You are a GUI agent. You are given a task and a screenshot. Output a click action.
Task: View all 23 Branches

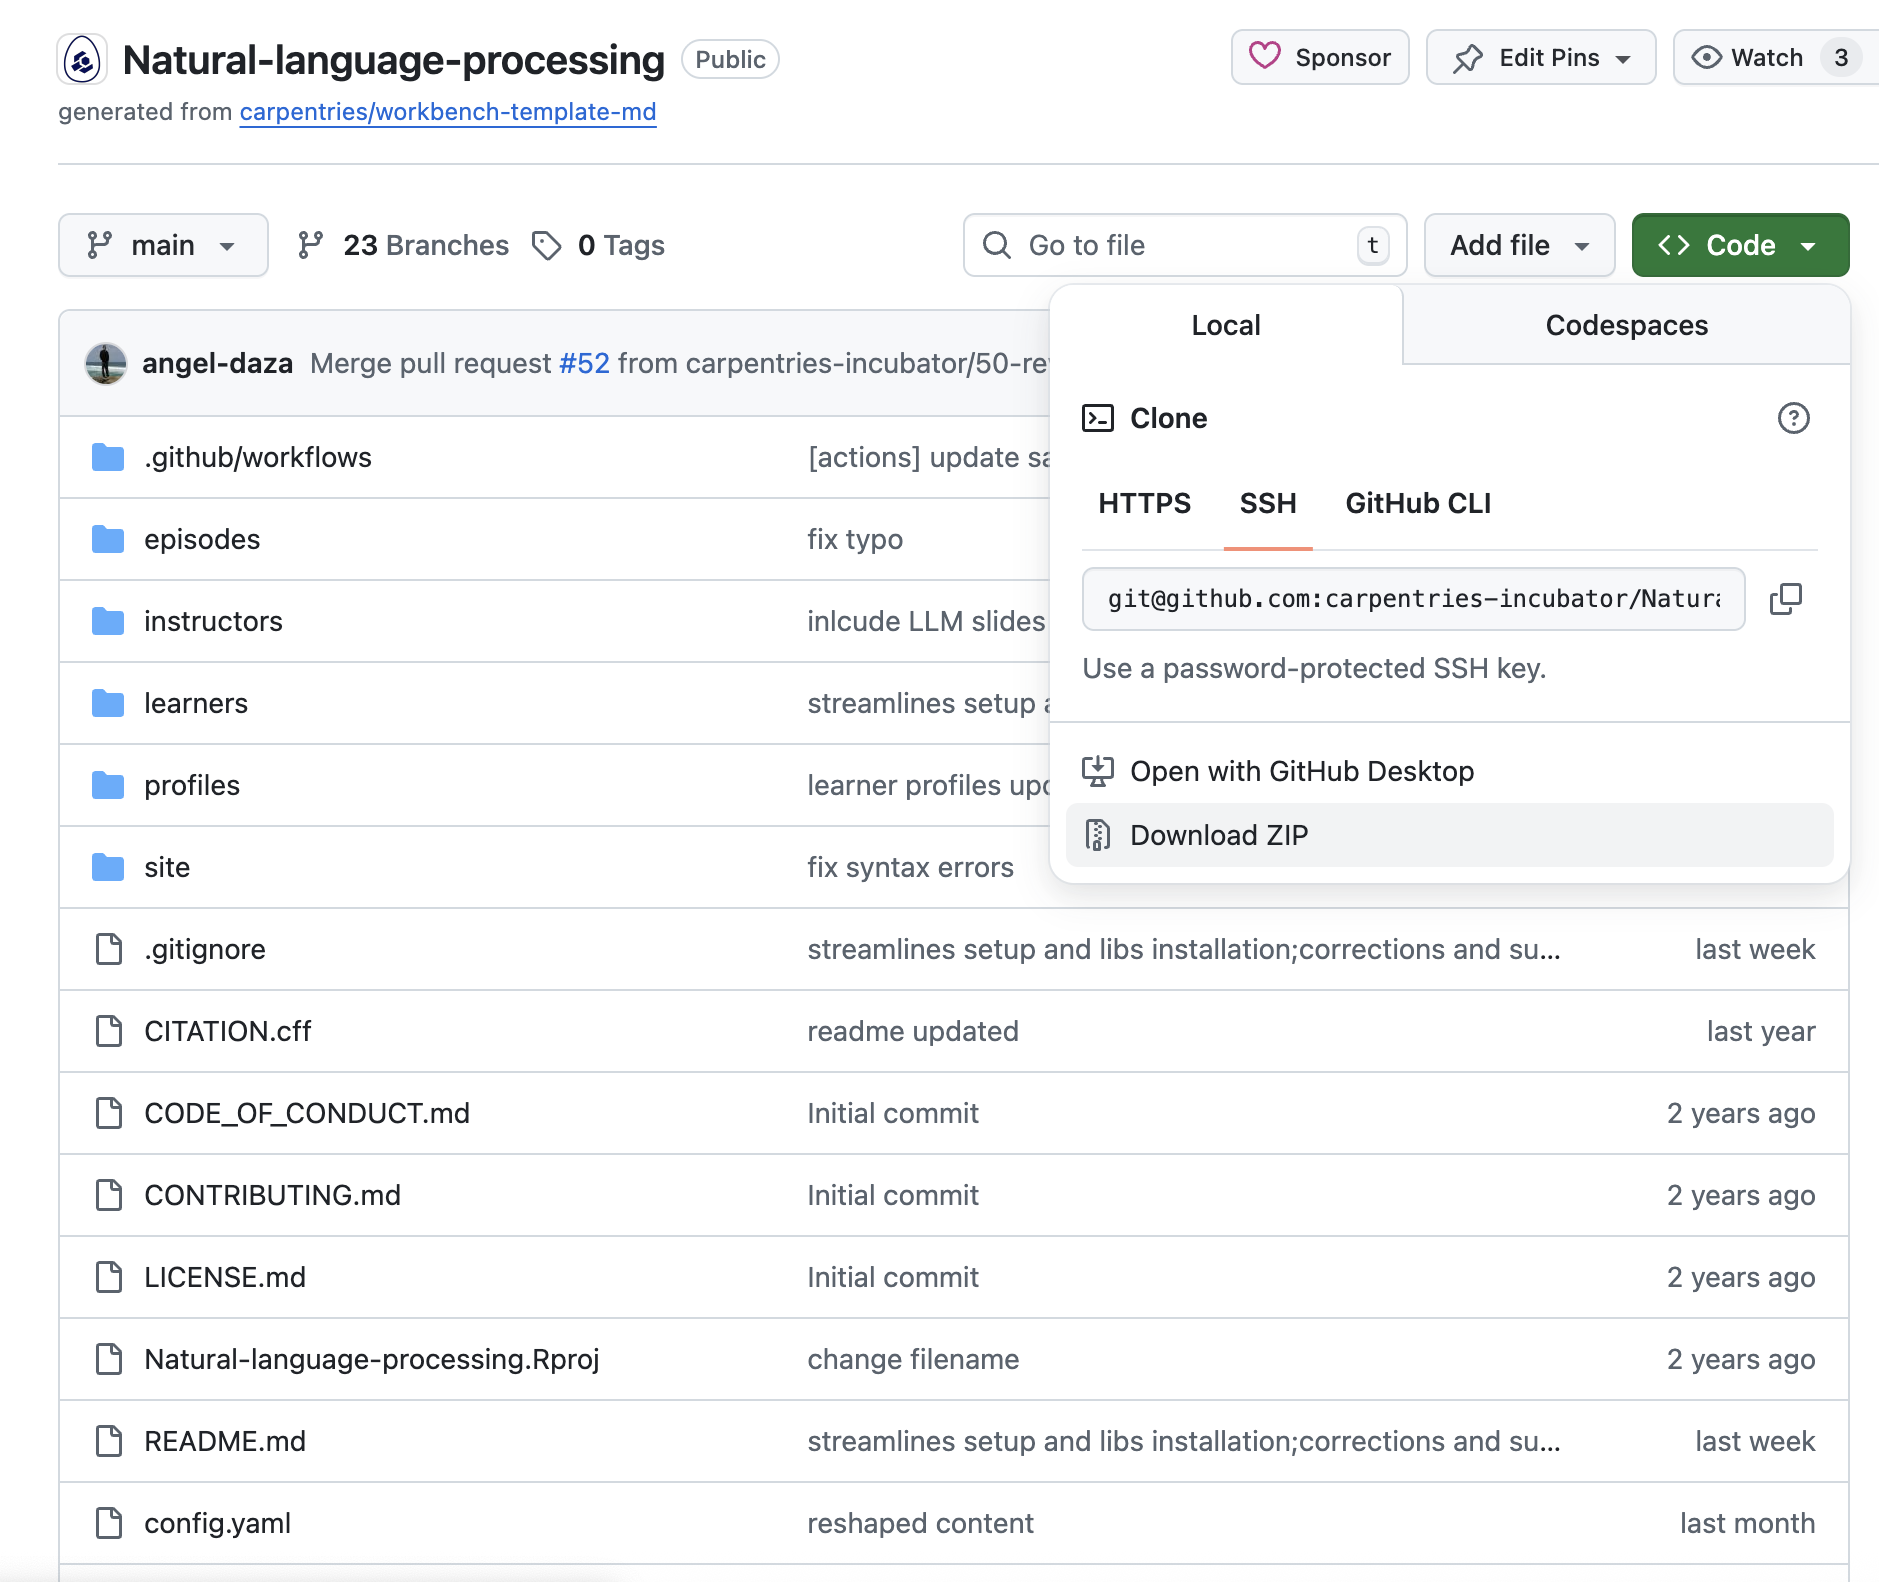point(404,246)
